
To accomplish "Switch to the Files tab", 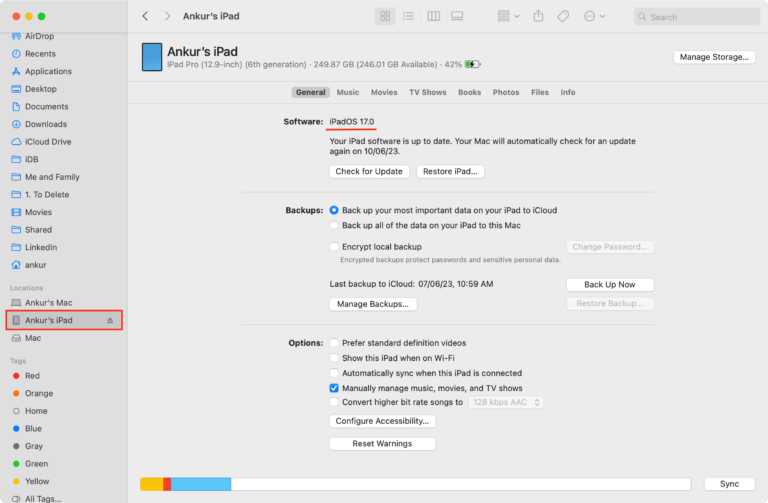I will pyautogui.click(x=540, y=93).
